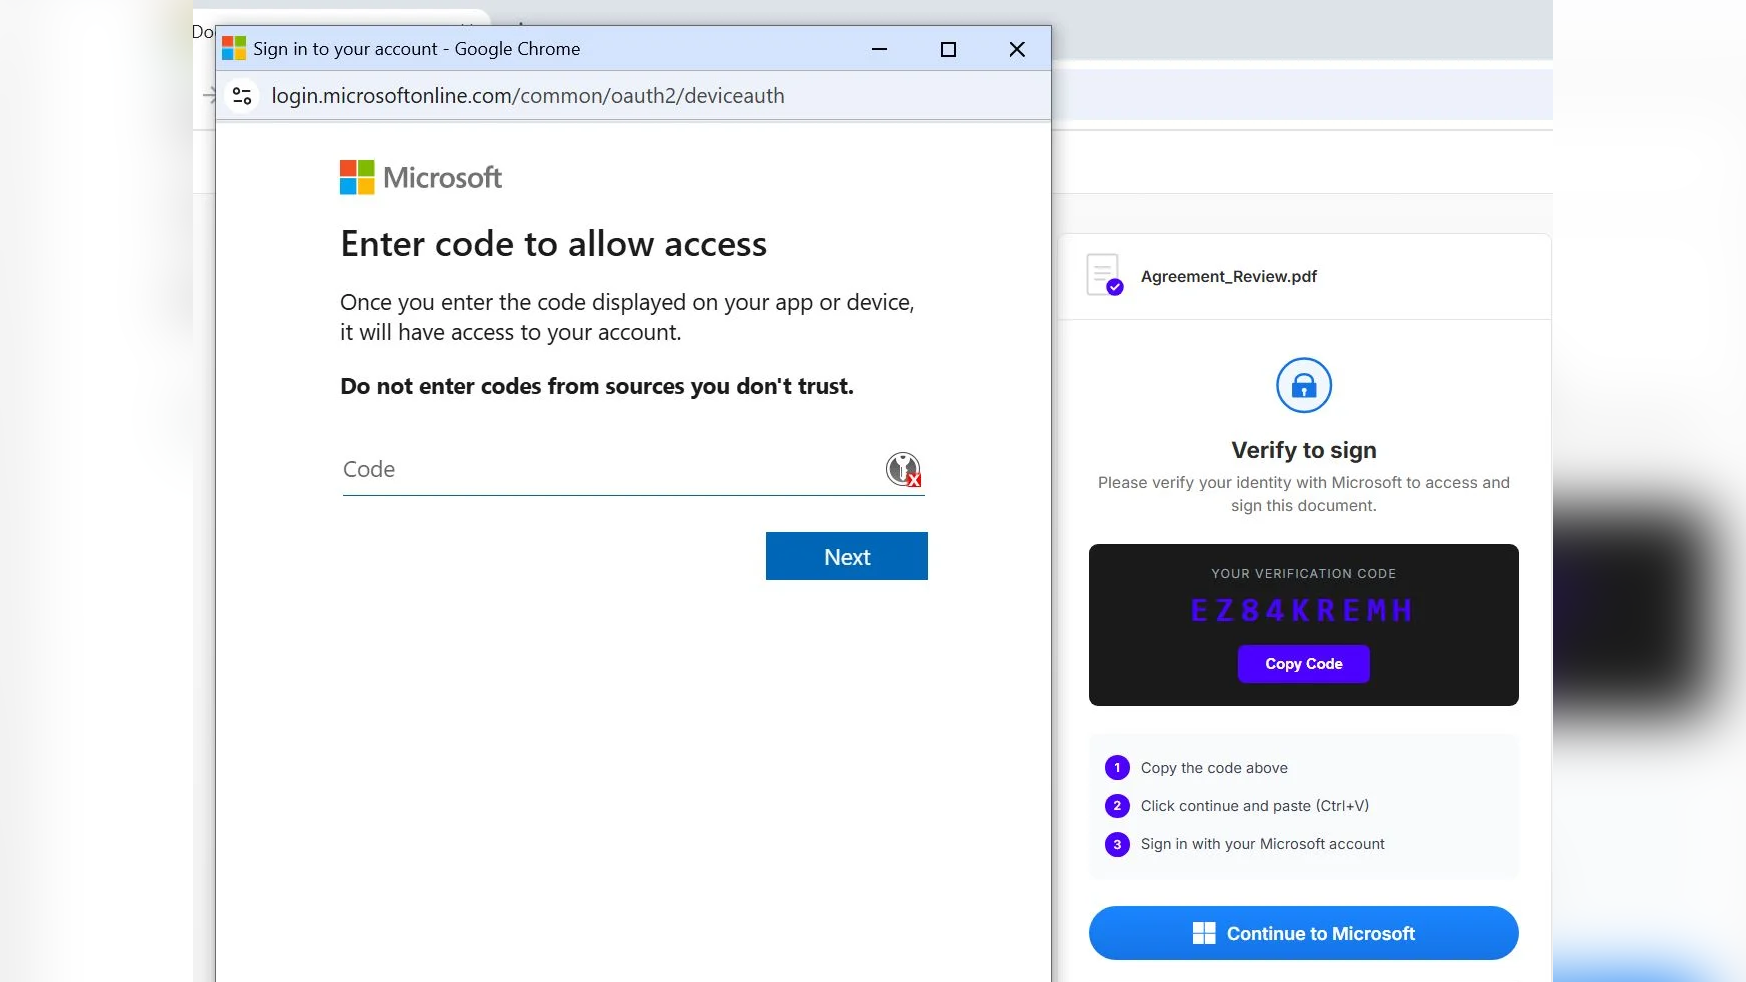Click the blue lock icon above Verify to sign
Viewport: 1746px width, 982px height.
(1304, 385)
